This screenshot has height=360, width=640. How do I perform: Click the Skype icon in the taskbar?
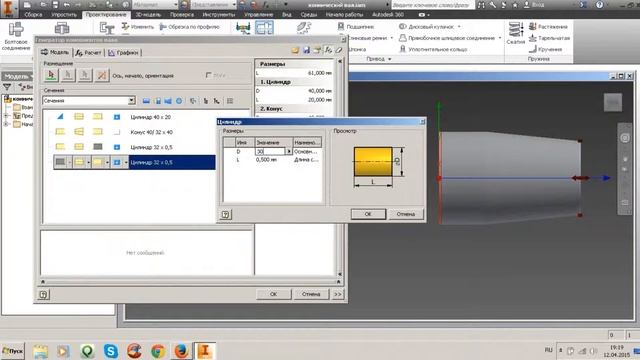pos(111,351)
